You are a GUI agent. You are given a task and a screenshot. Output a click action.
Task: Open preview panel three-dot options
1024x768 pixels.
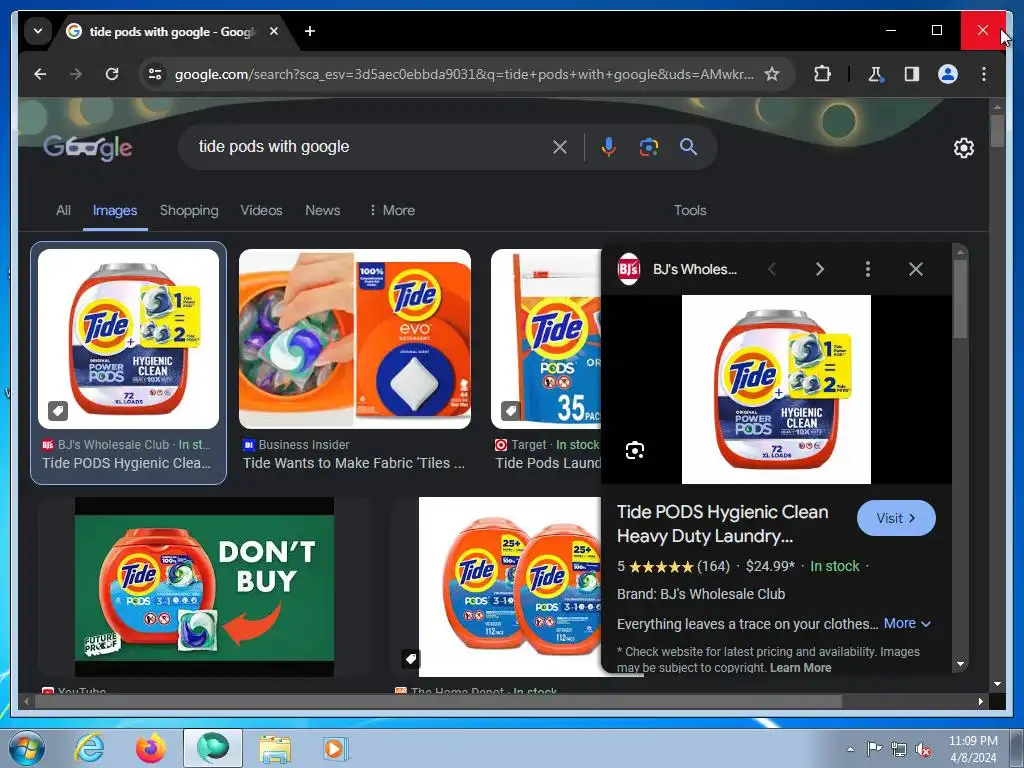(867, 269)
